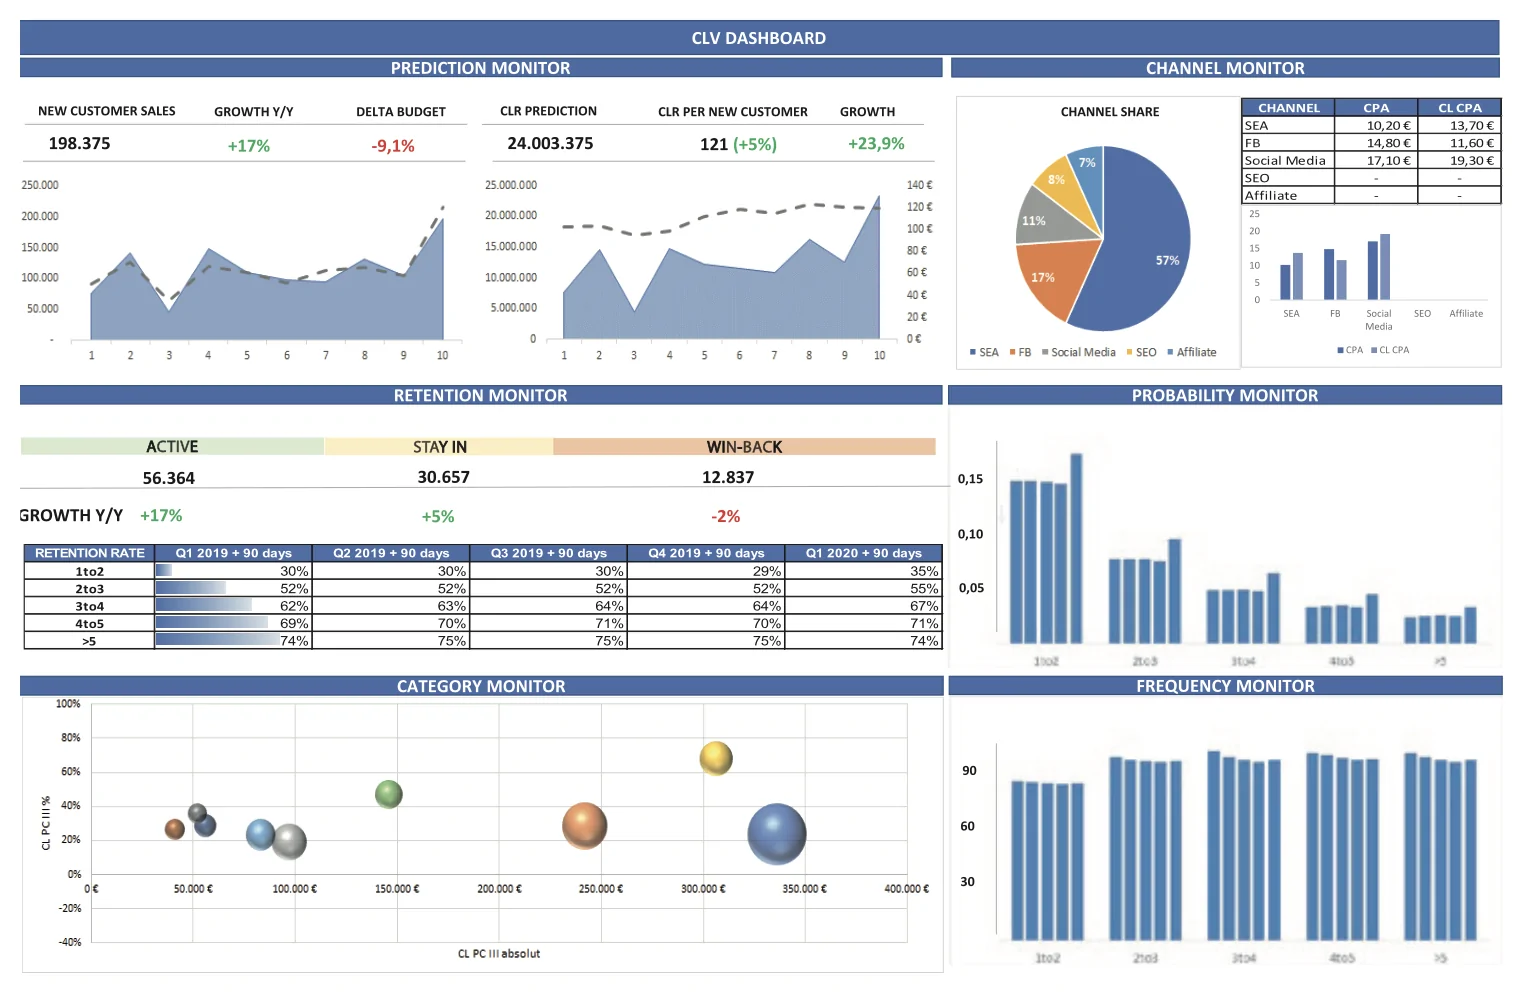Click the largest blue bubble near 350.000 €
The width and height of the screenshot is (1514, 1000).
(777, 834)
